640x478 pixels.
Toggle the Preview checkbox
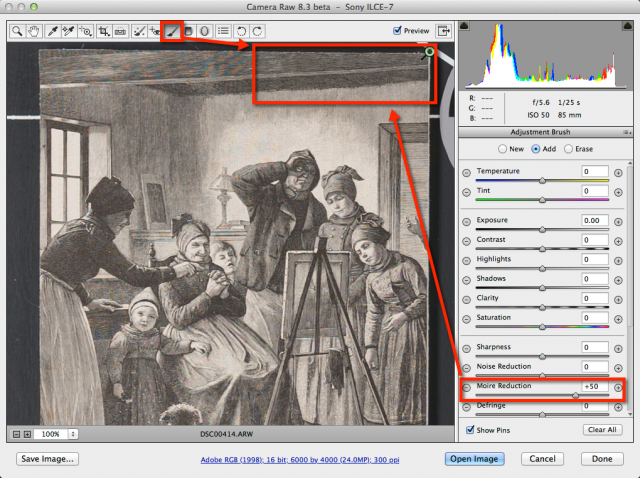(x=397, y=31)
